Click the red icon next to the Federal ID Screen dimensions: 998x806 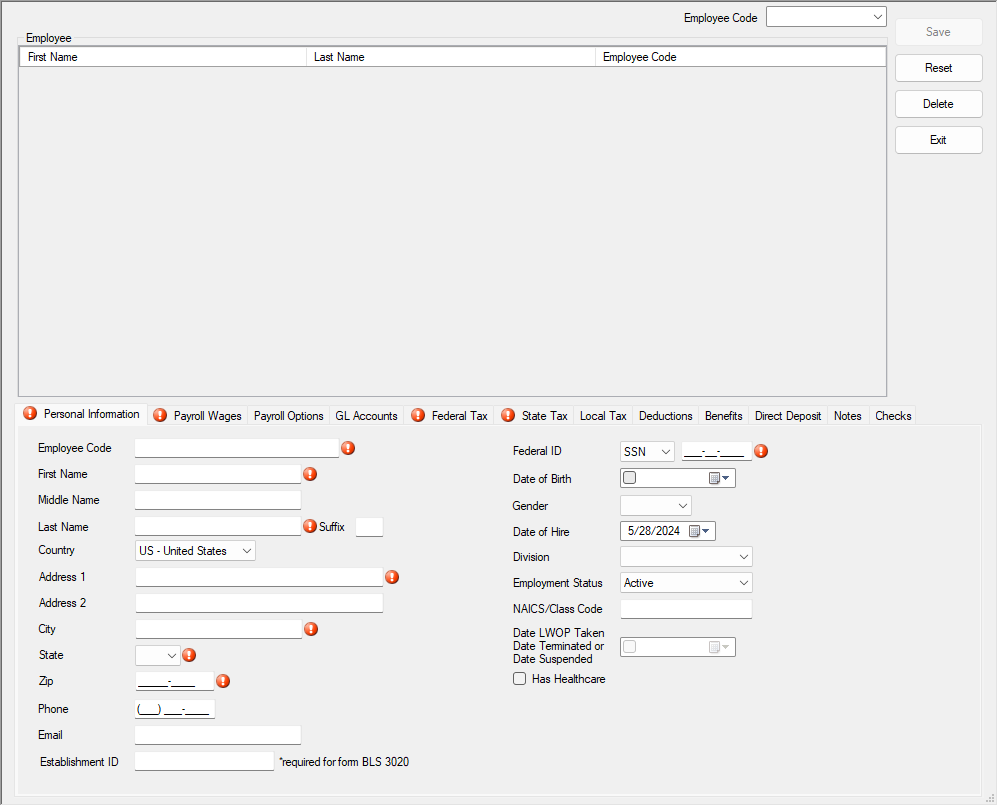(761, 451)
